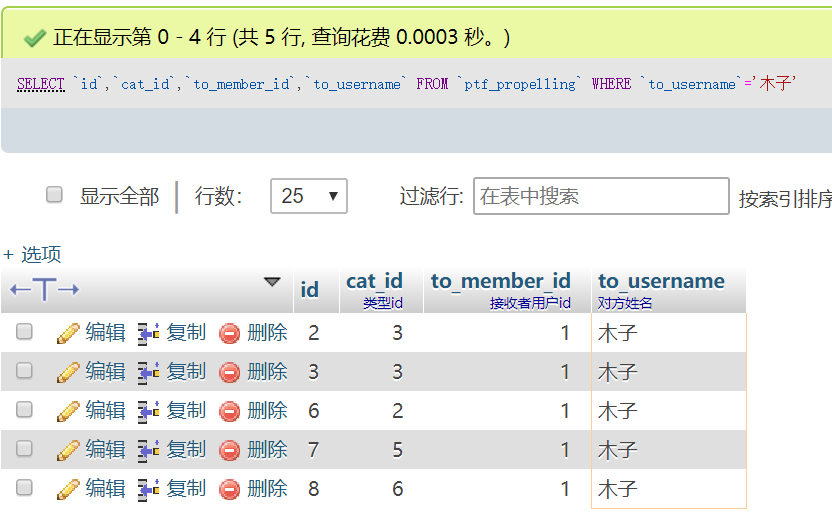Click 删除 link for row id 8
This screenshot has height=525, width=832.
pos(267,488)
